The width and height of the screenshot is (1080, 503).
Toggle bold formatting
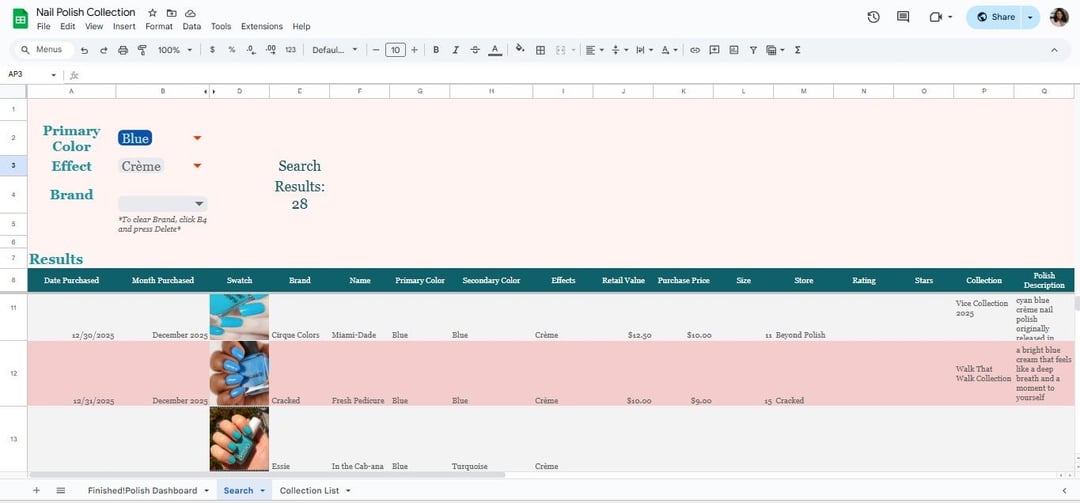[436, 50]
